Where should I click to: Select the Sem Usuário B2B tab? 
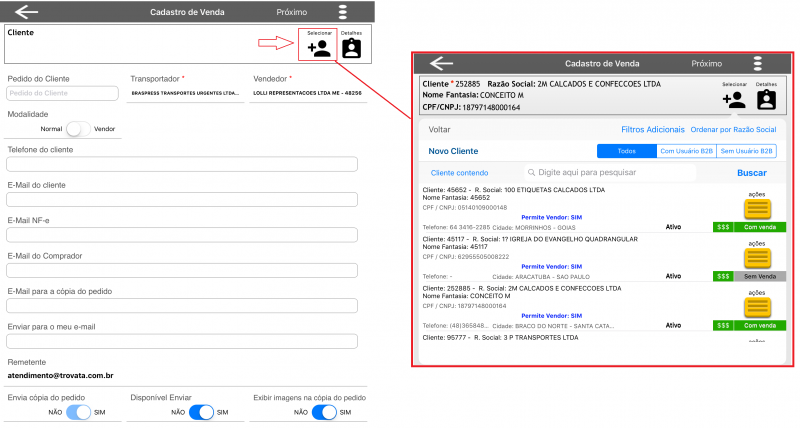tap(747, 151)
